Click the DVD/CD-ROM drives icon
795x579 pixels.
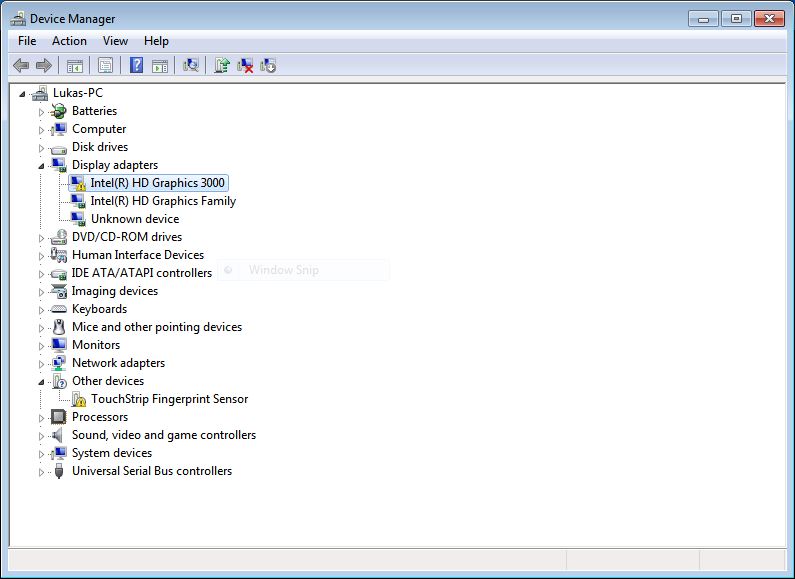[x=59, y=237]
